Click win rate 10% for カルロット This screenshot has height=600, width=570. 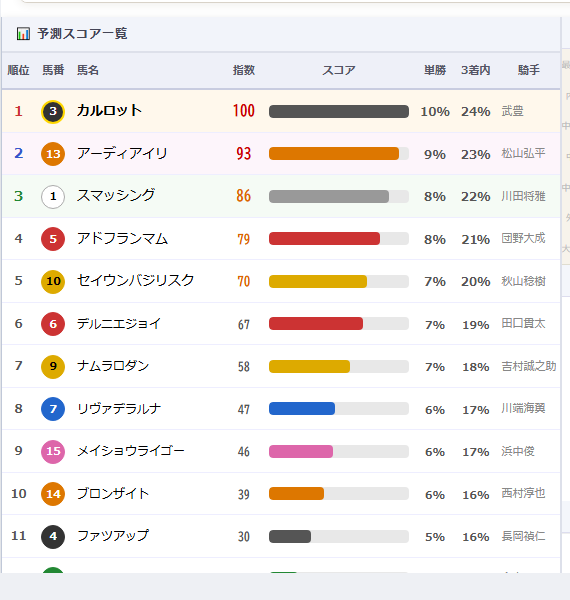(x=435, y=112)
